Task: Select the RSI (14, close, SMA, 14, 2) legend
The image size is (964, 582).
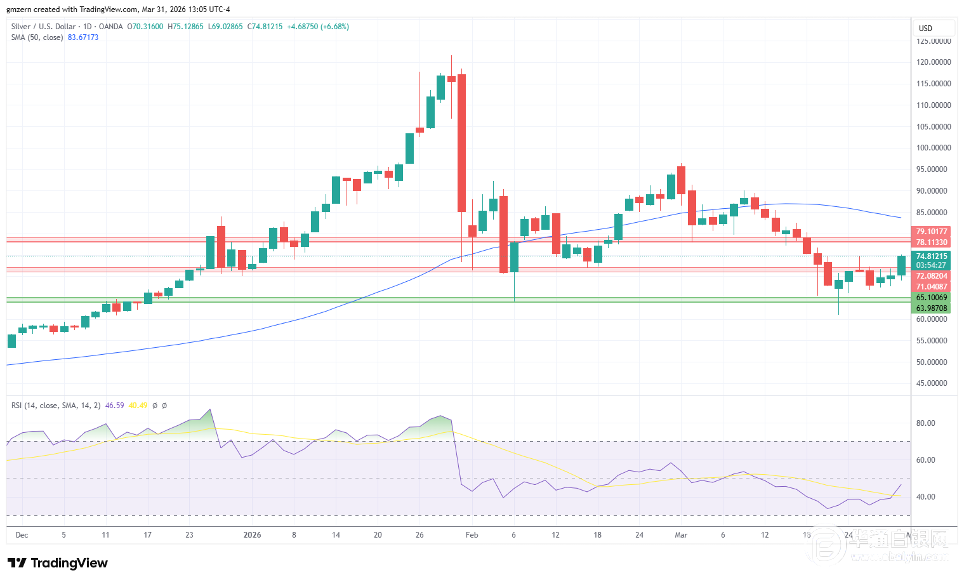Action: pos(54,405)
